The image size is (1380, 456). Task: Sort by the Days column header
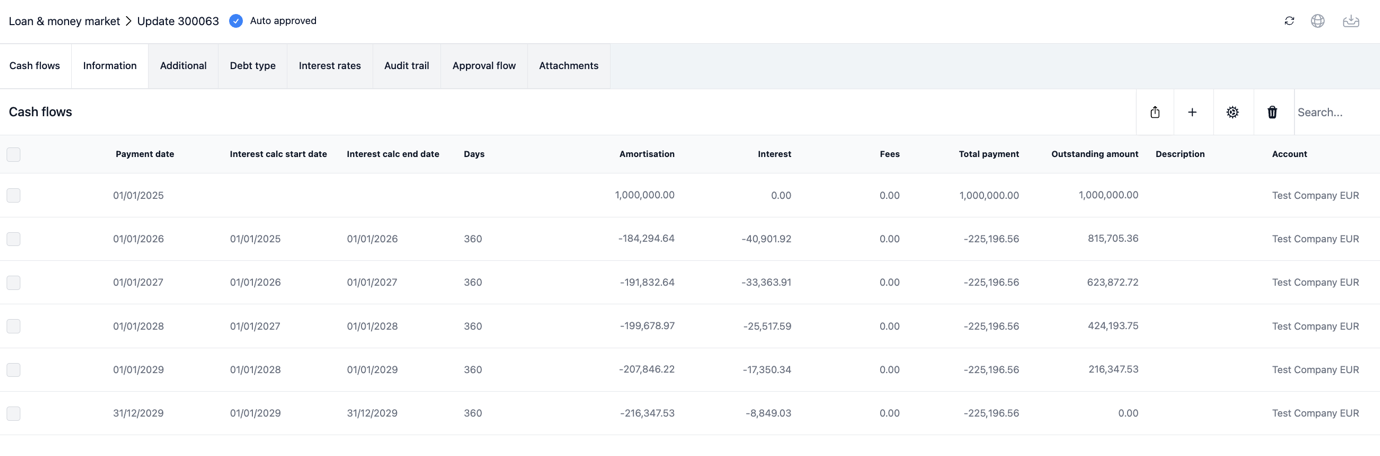tap(474, 154)
